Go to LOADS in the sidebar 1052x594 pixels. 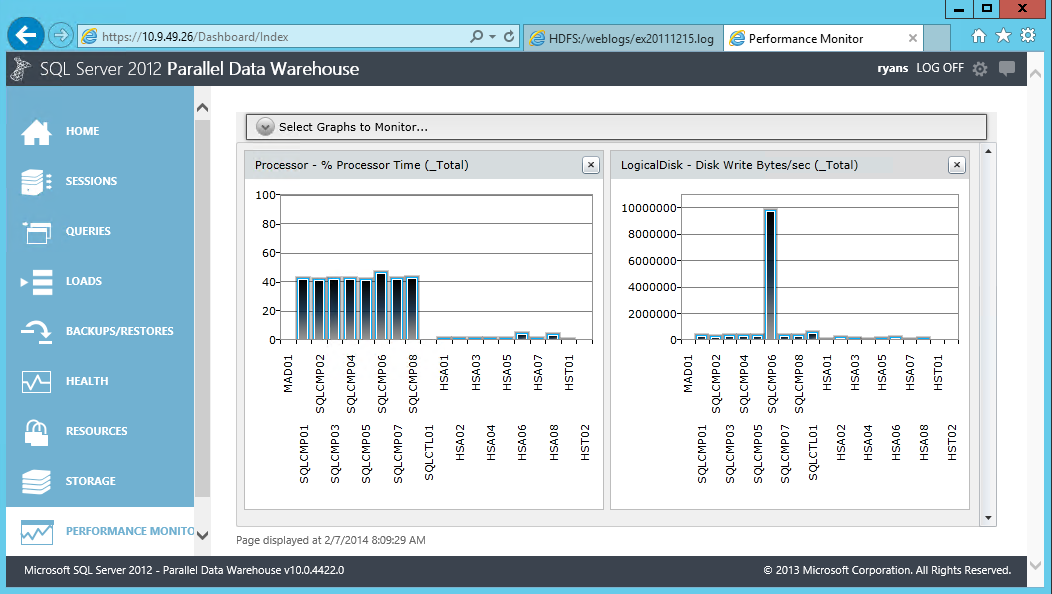tap(84, 281)
